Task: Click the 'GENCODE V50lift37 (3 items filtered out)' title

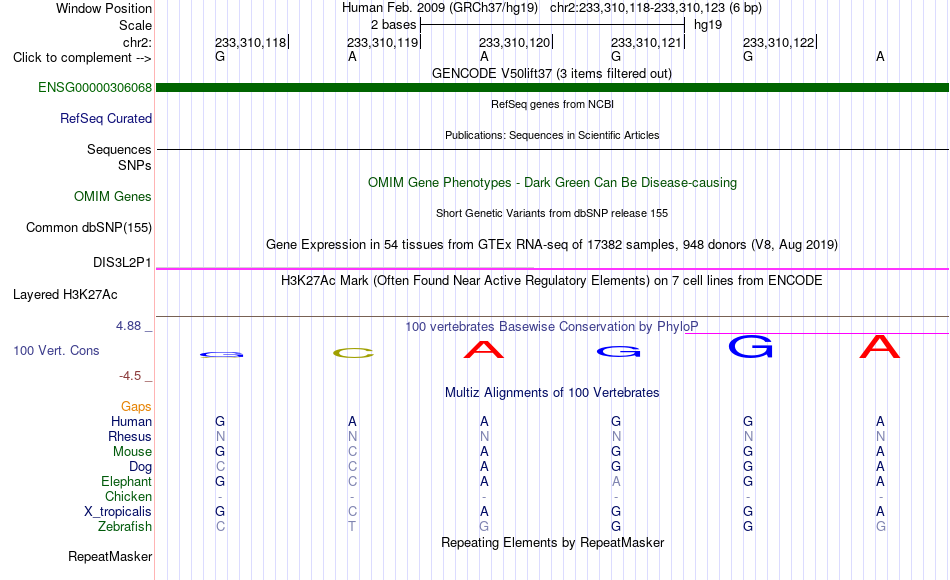Action: [x=551, y=73]
